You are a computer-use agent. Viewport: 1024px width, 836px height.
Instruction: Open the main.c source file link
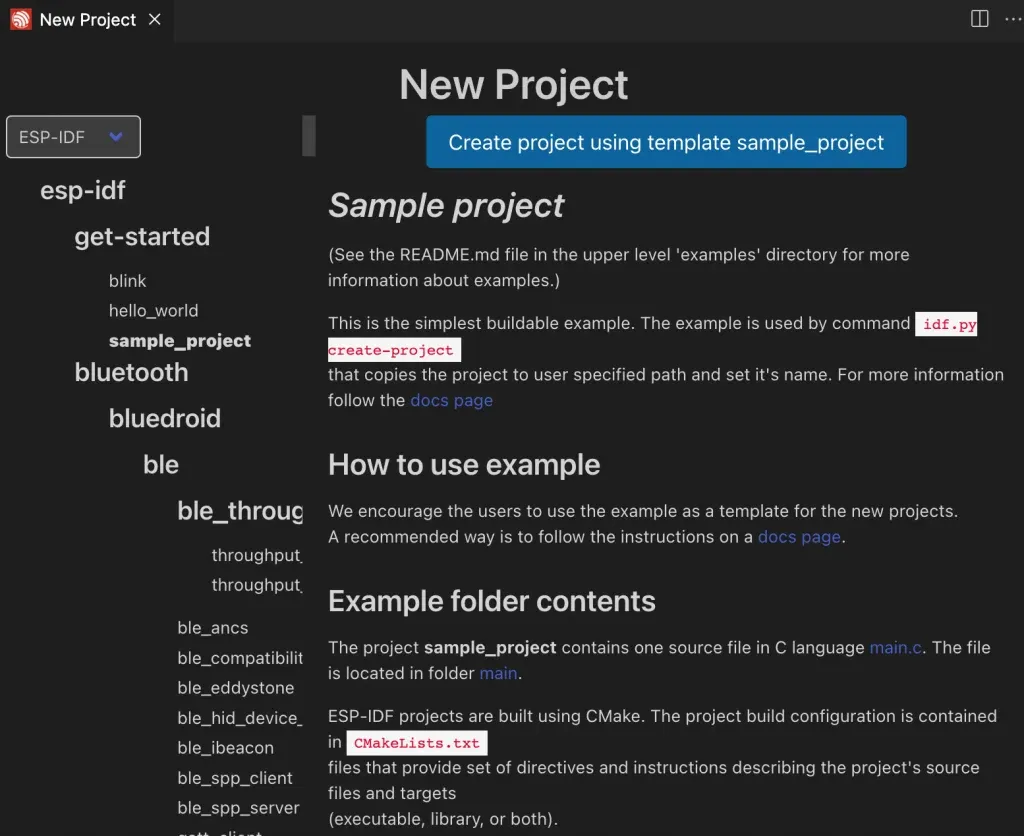[x=894, y=647]
